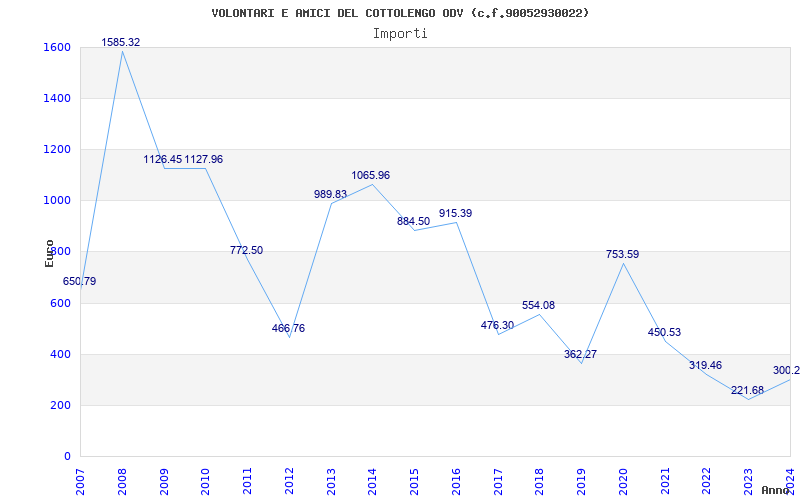The height and width of the screenshot is (500, 800).
Task: Click the 2018 x-axis year label
Action: pos(540,481)
